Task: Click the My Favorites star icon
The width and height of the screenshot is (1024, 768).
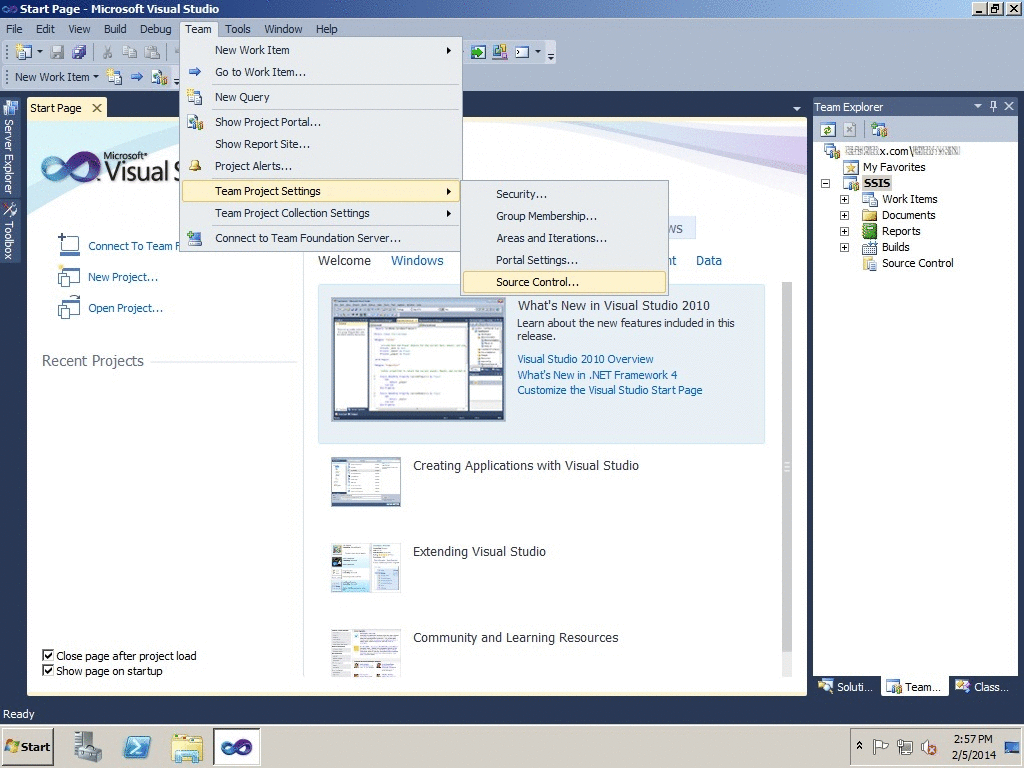Action: 850,167
